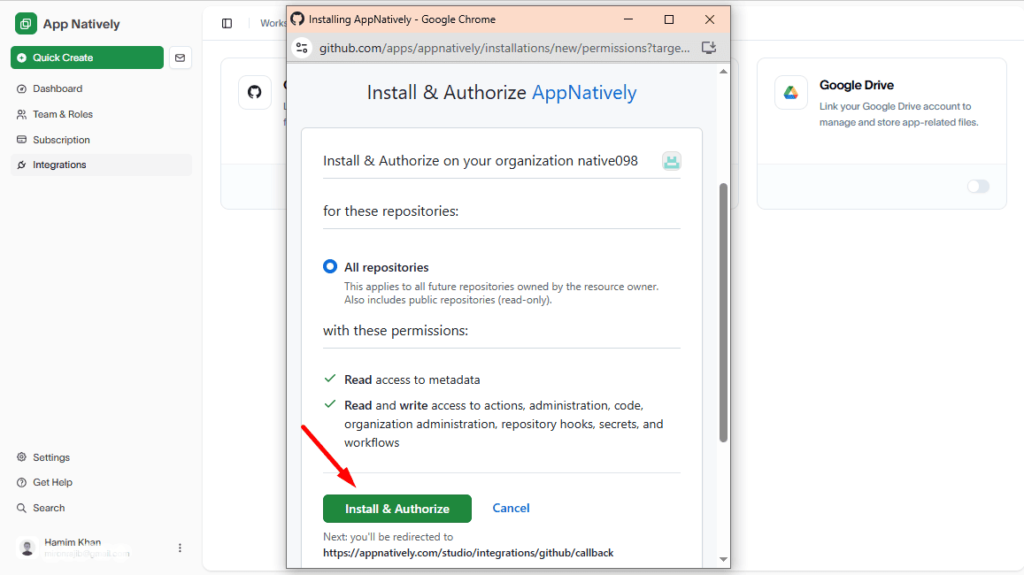The image size is (1024, 575).
Task: Close the Installing AppNatively popup
Action: [x=709, y=20]
